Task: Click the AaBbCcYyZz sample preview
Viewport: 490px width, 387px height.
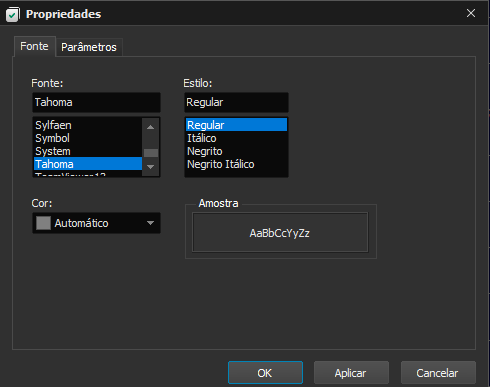Action: click(280, 233)
